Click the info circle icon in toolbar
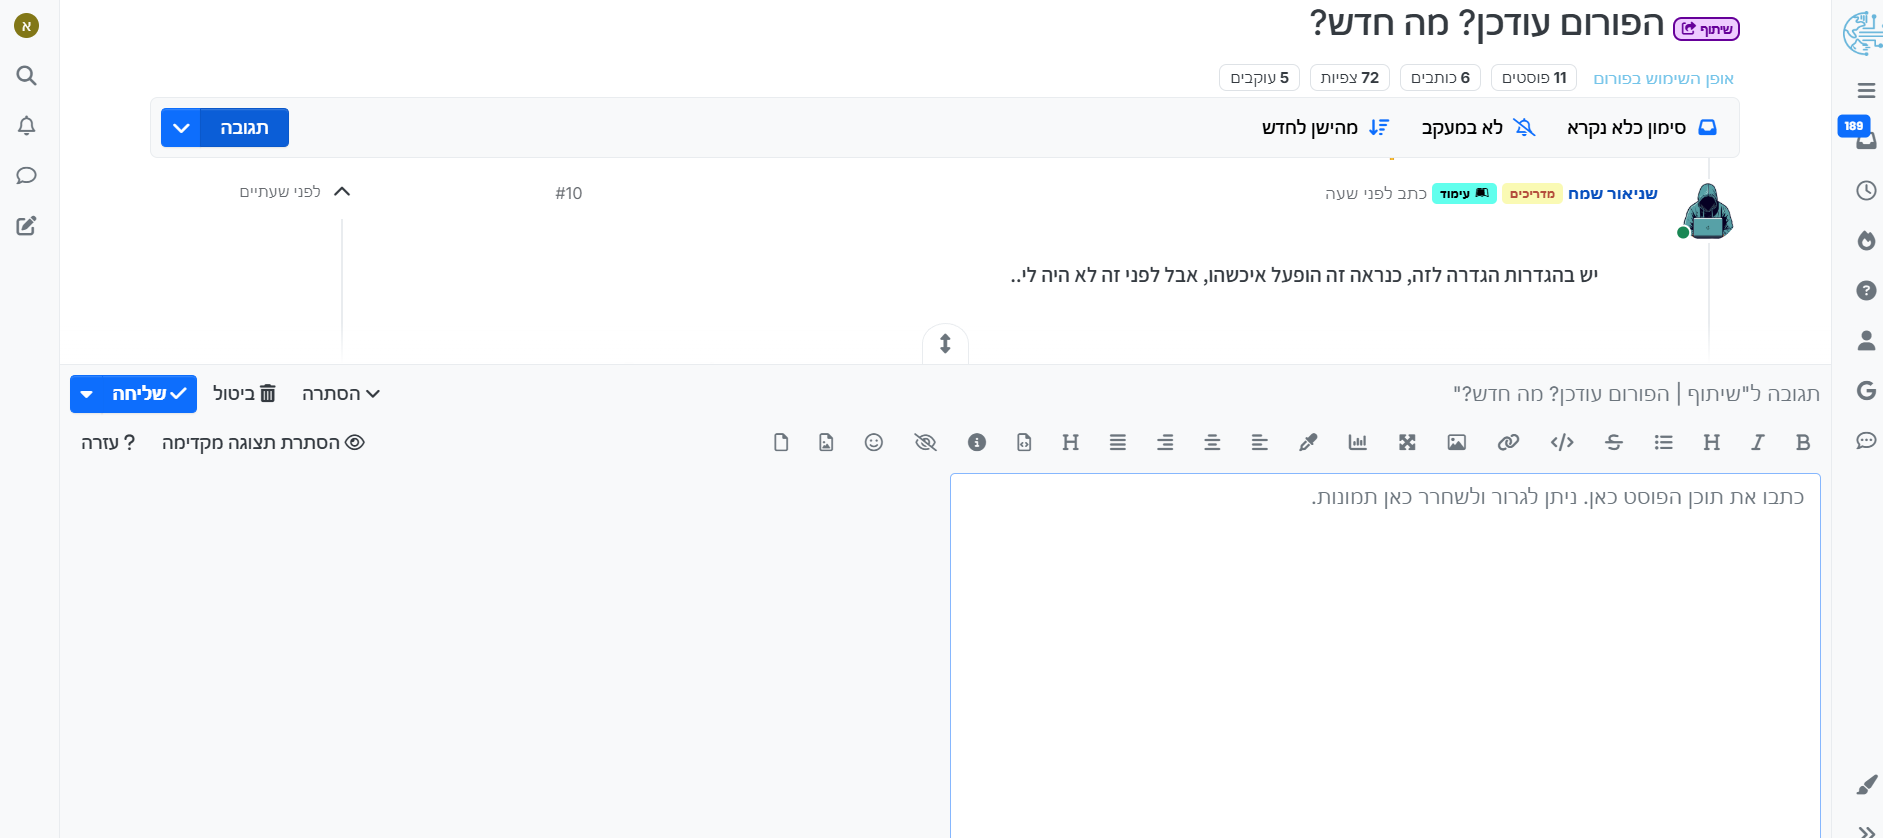1883x838 pixels. [977, 442]
